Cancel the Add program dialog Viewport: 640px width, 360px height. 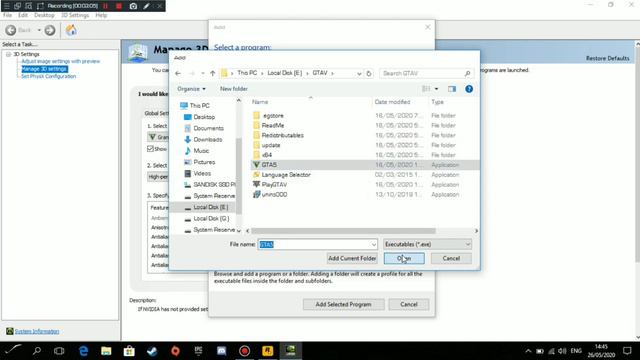(x=409, y=304)
